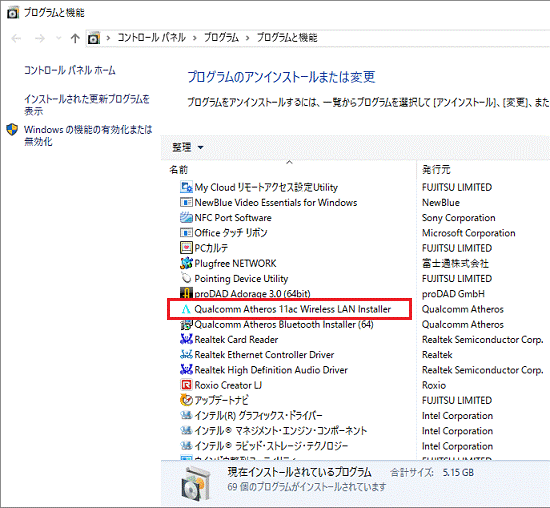Click the インテル グラフィックス・ドライバー icon
The image size is (550, 508).
click(186, 415)
